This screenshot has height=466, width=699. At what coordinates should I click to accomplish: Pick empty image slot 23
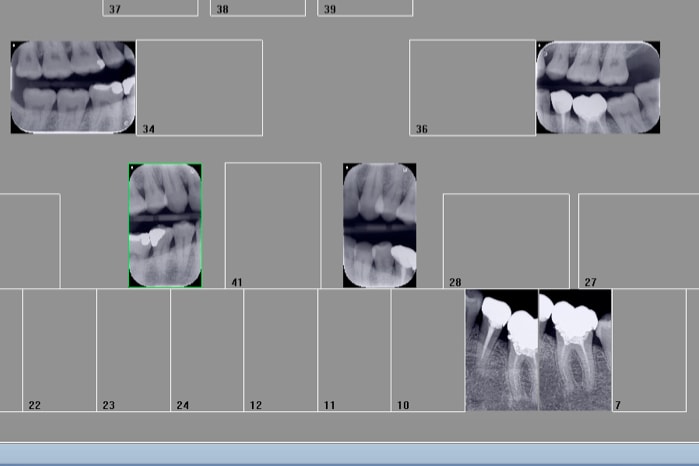click(133, 350)
